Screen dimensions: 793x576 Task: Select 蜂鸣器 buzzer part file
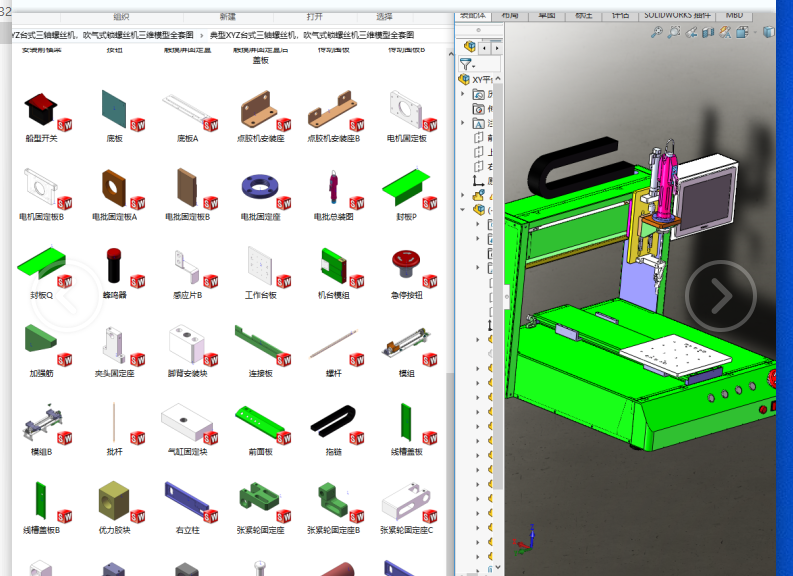tap(114, 274)
